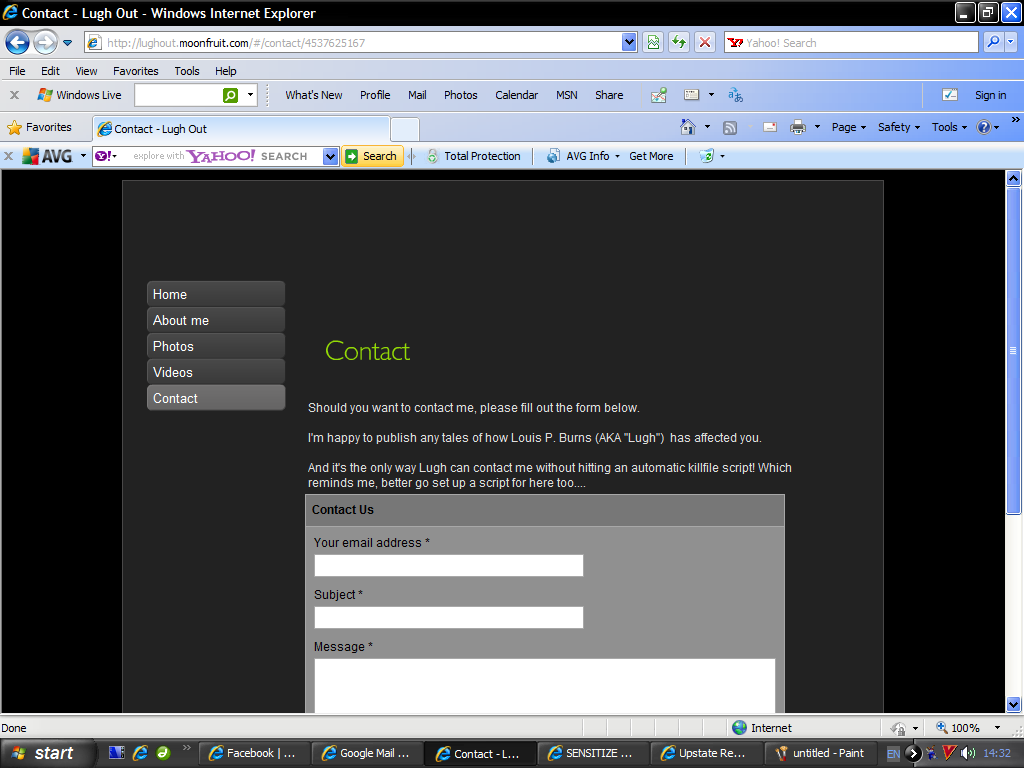Click the Read Mail envelope icon
The image size is (1024, 768).
(769, 127)
